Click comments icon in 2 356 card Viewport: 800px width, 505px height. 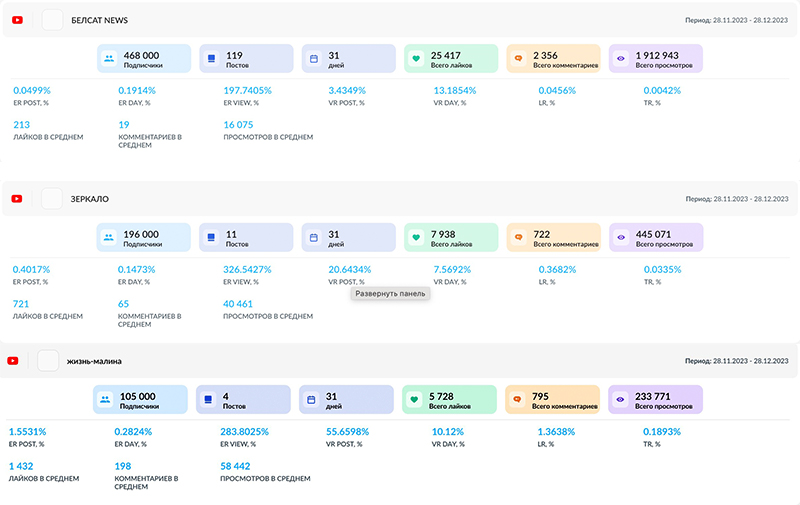click(518, 59)
